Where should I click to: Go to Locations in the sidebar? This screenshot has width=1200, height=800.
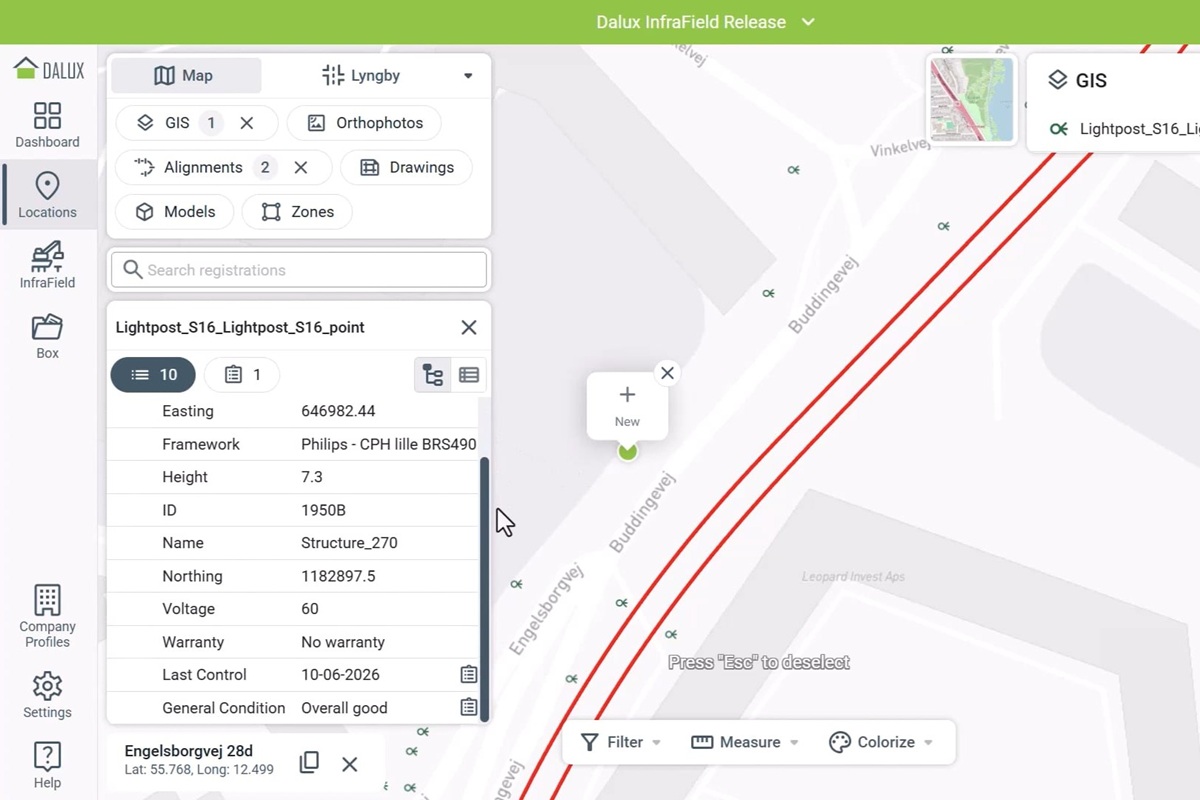pos(47,195)
